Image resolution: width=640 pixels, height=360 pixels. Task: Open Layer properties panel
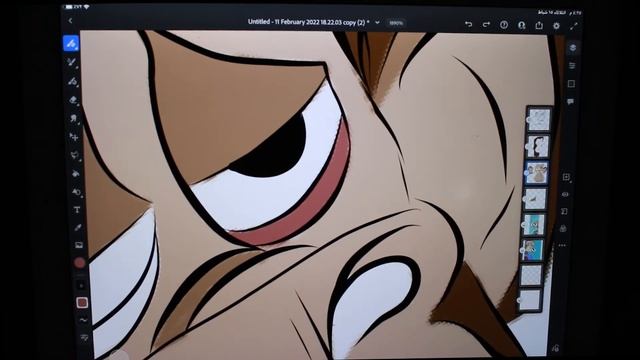pos(572,66)
